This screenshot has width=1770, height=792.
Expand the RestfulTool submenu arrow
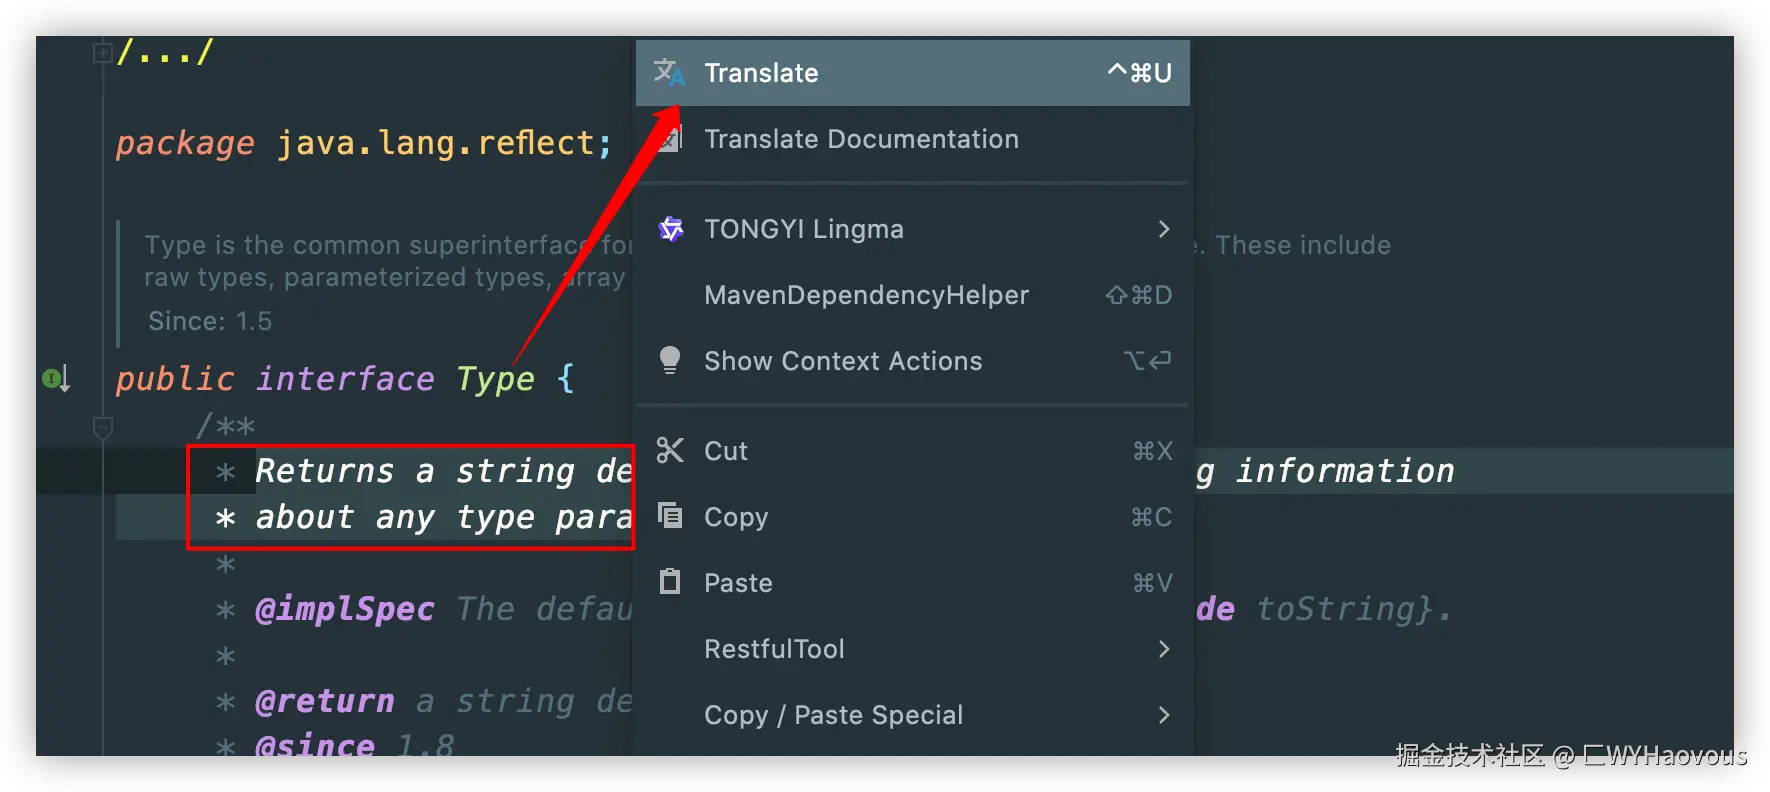tap(1163, 649)
